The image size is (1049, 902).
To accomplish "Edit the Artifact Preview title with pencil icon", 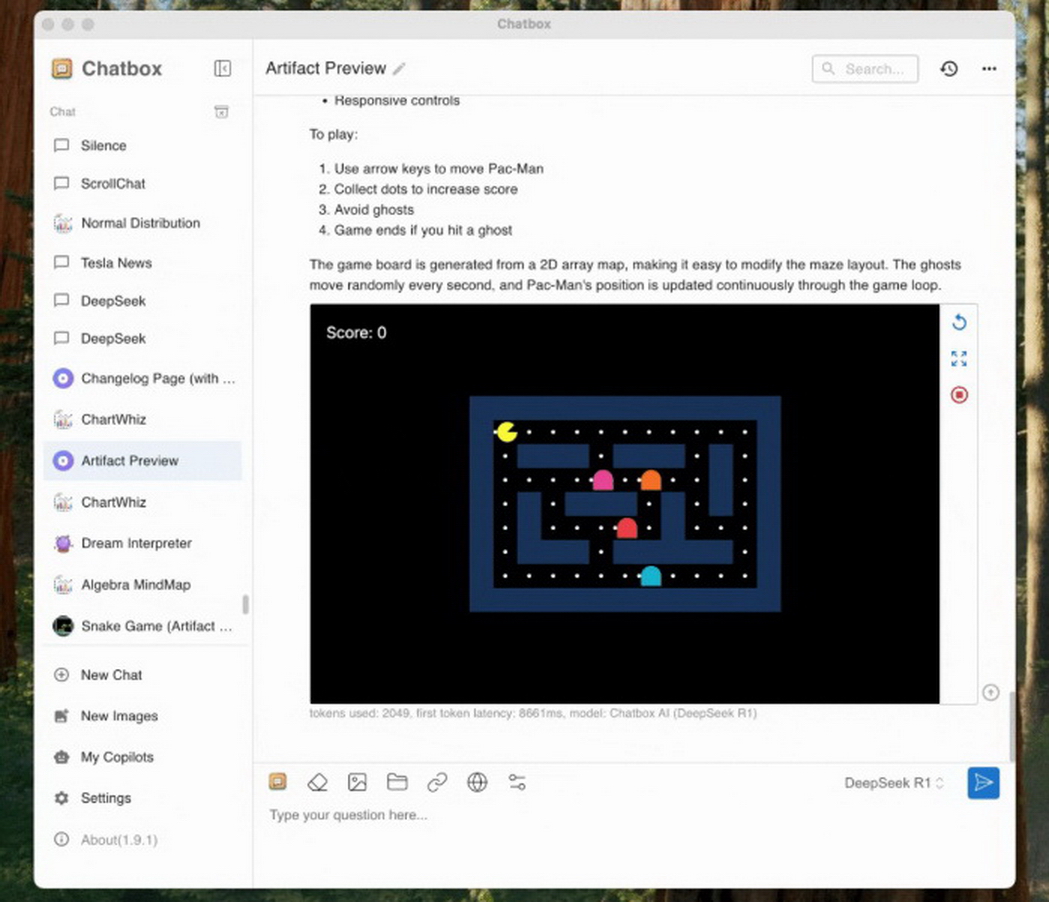I will click(399, 69).
